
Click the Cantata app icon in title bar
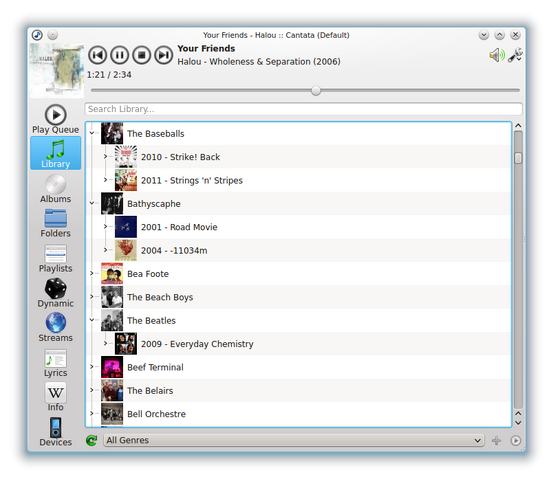coord(37,35)
